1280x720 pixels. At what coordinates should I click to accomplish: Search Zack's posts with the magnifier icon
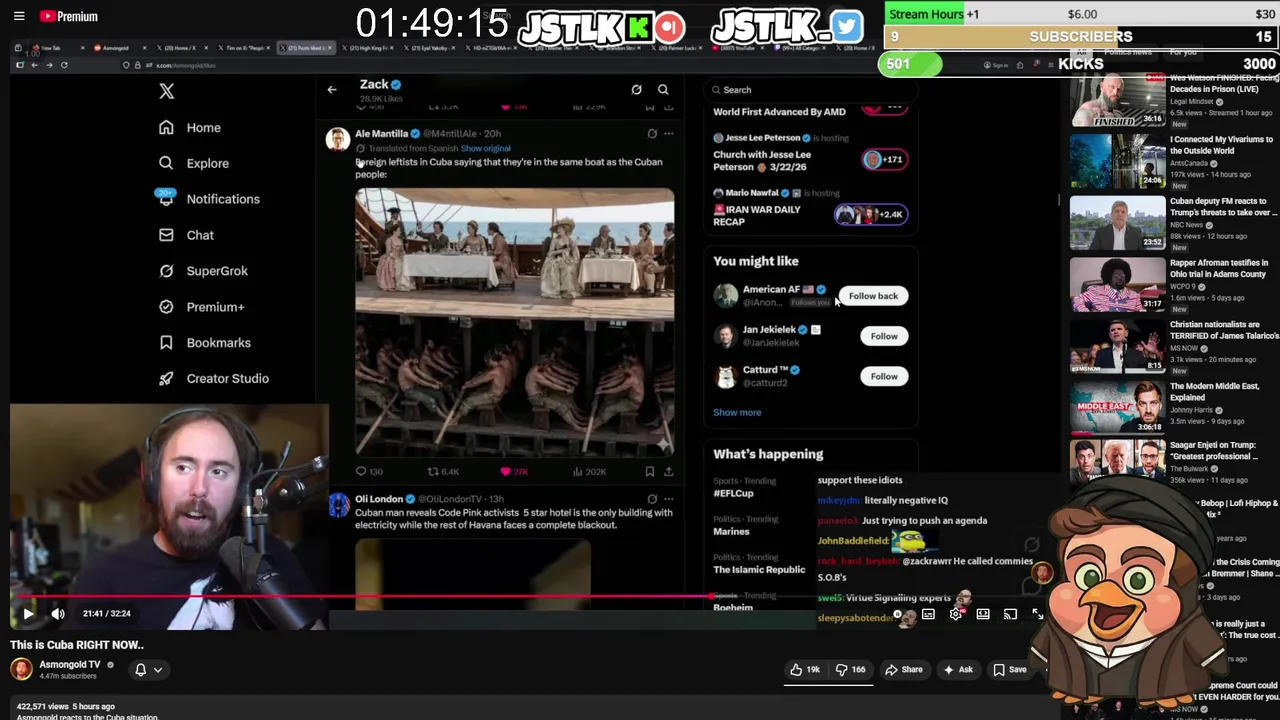pos(663,90)
